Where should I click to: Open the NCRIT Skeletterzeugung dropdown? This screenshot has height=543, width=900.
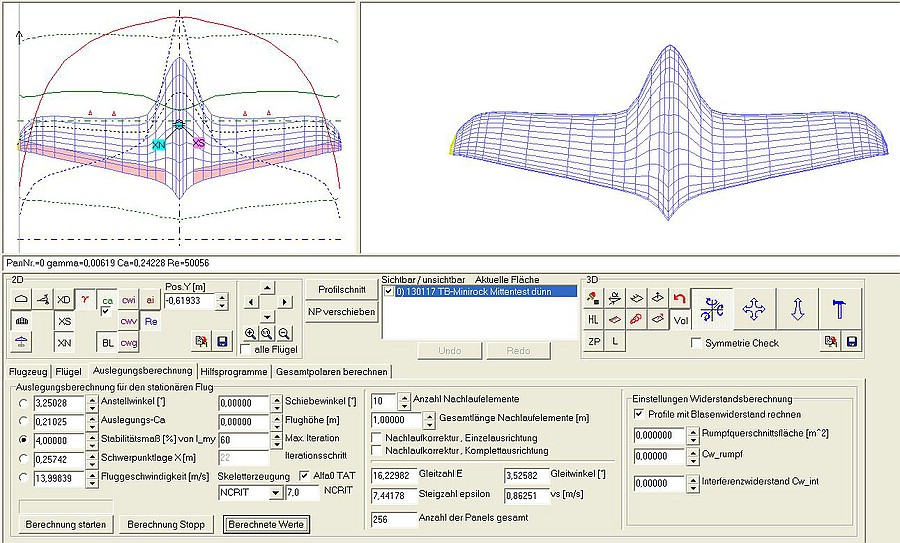[276, 493]
